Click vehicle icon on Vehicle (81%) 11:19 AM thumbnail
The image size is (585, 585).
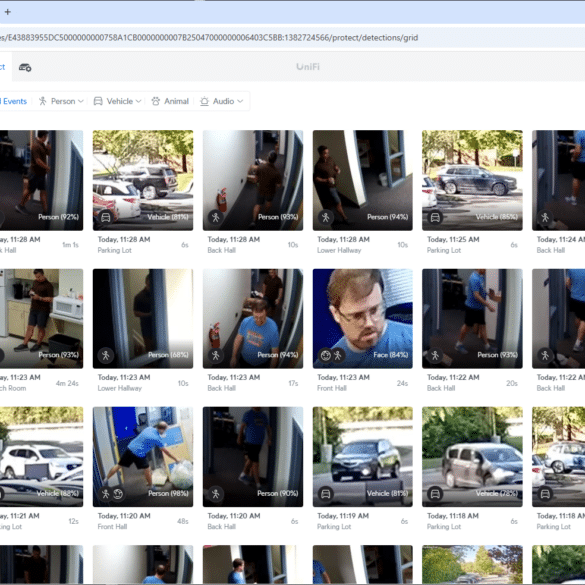click(325, 494)
